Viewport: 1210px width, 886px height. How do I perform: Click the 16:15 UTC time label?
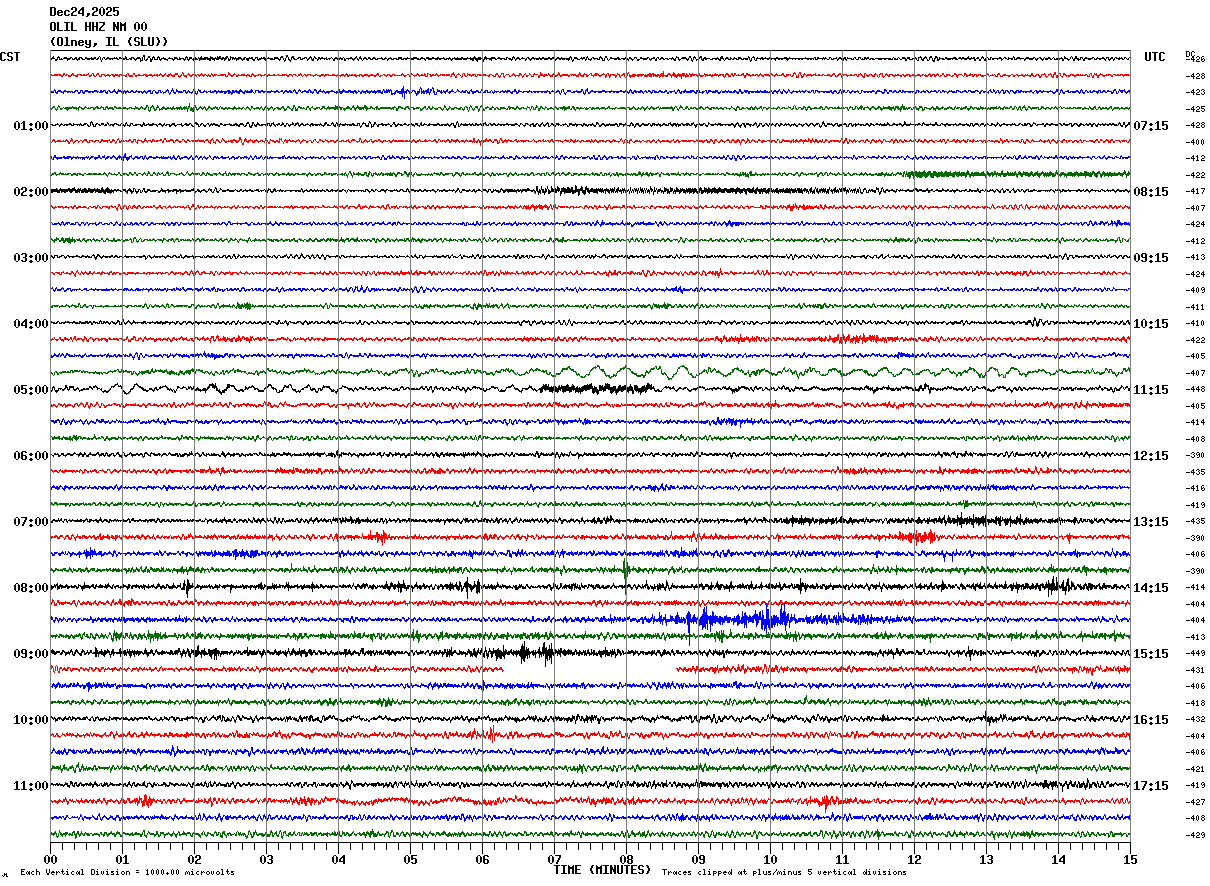point(1151,720)
